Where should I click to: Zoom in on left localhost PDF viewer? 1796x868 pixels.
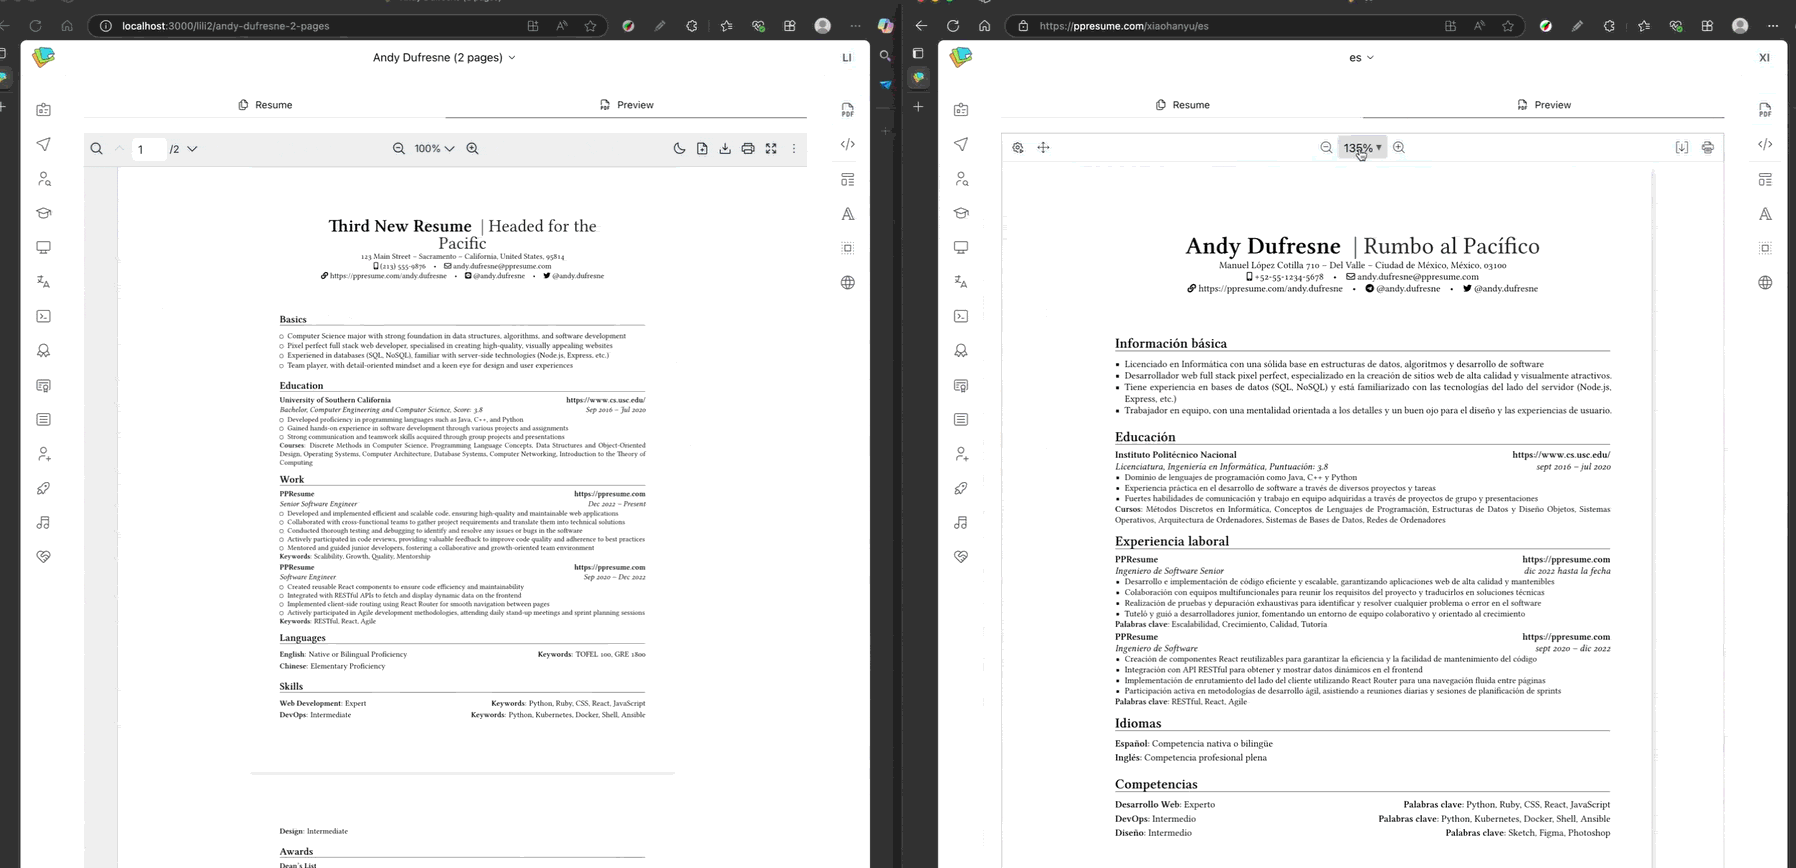[472, 148]
